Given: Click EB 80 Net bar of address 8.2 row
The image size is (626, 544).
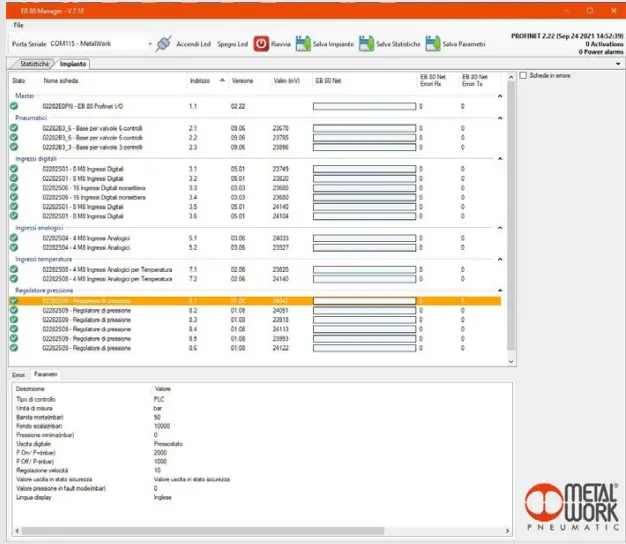Looking at the screenshot, I should click(x=364, y=310).
